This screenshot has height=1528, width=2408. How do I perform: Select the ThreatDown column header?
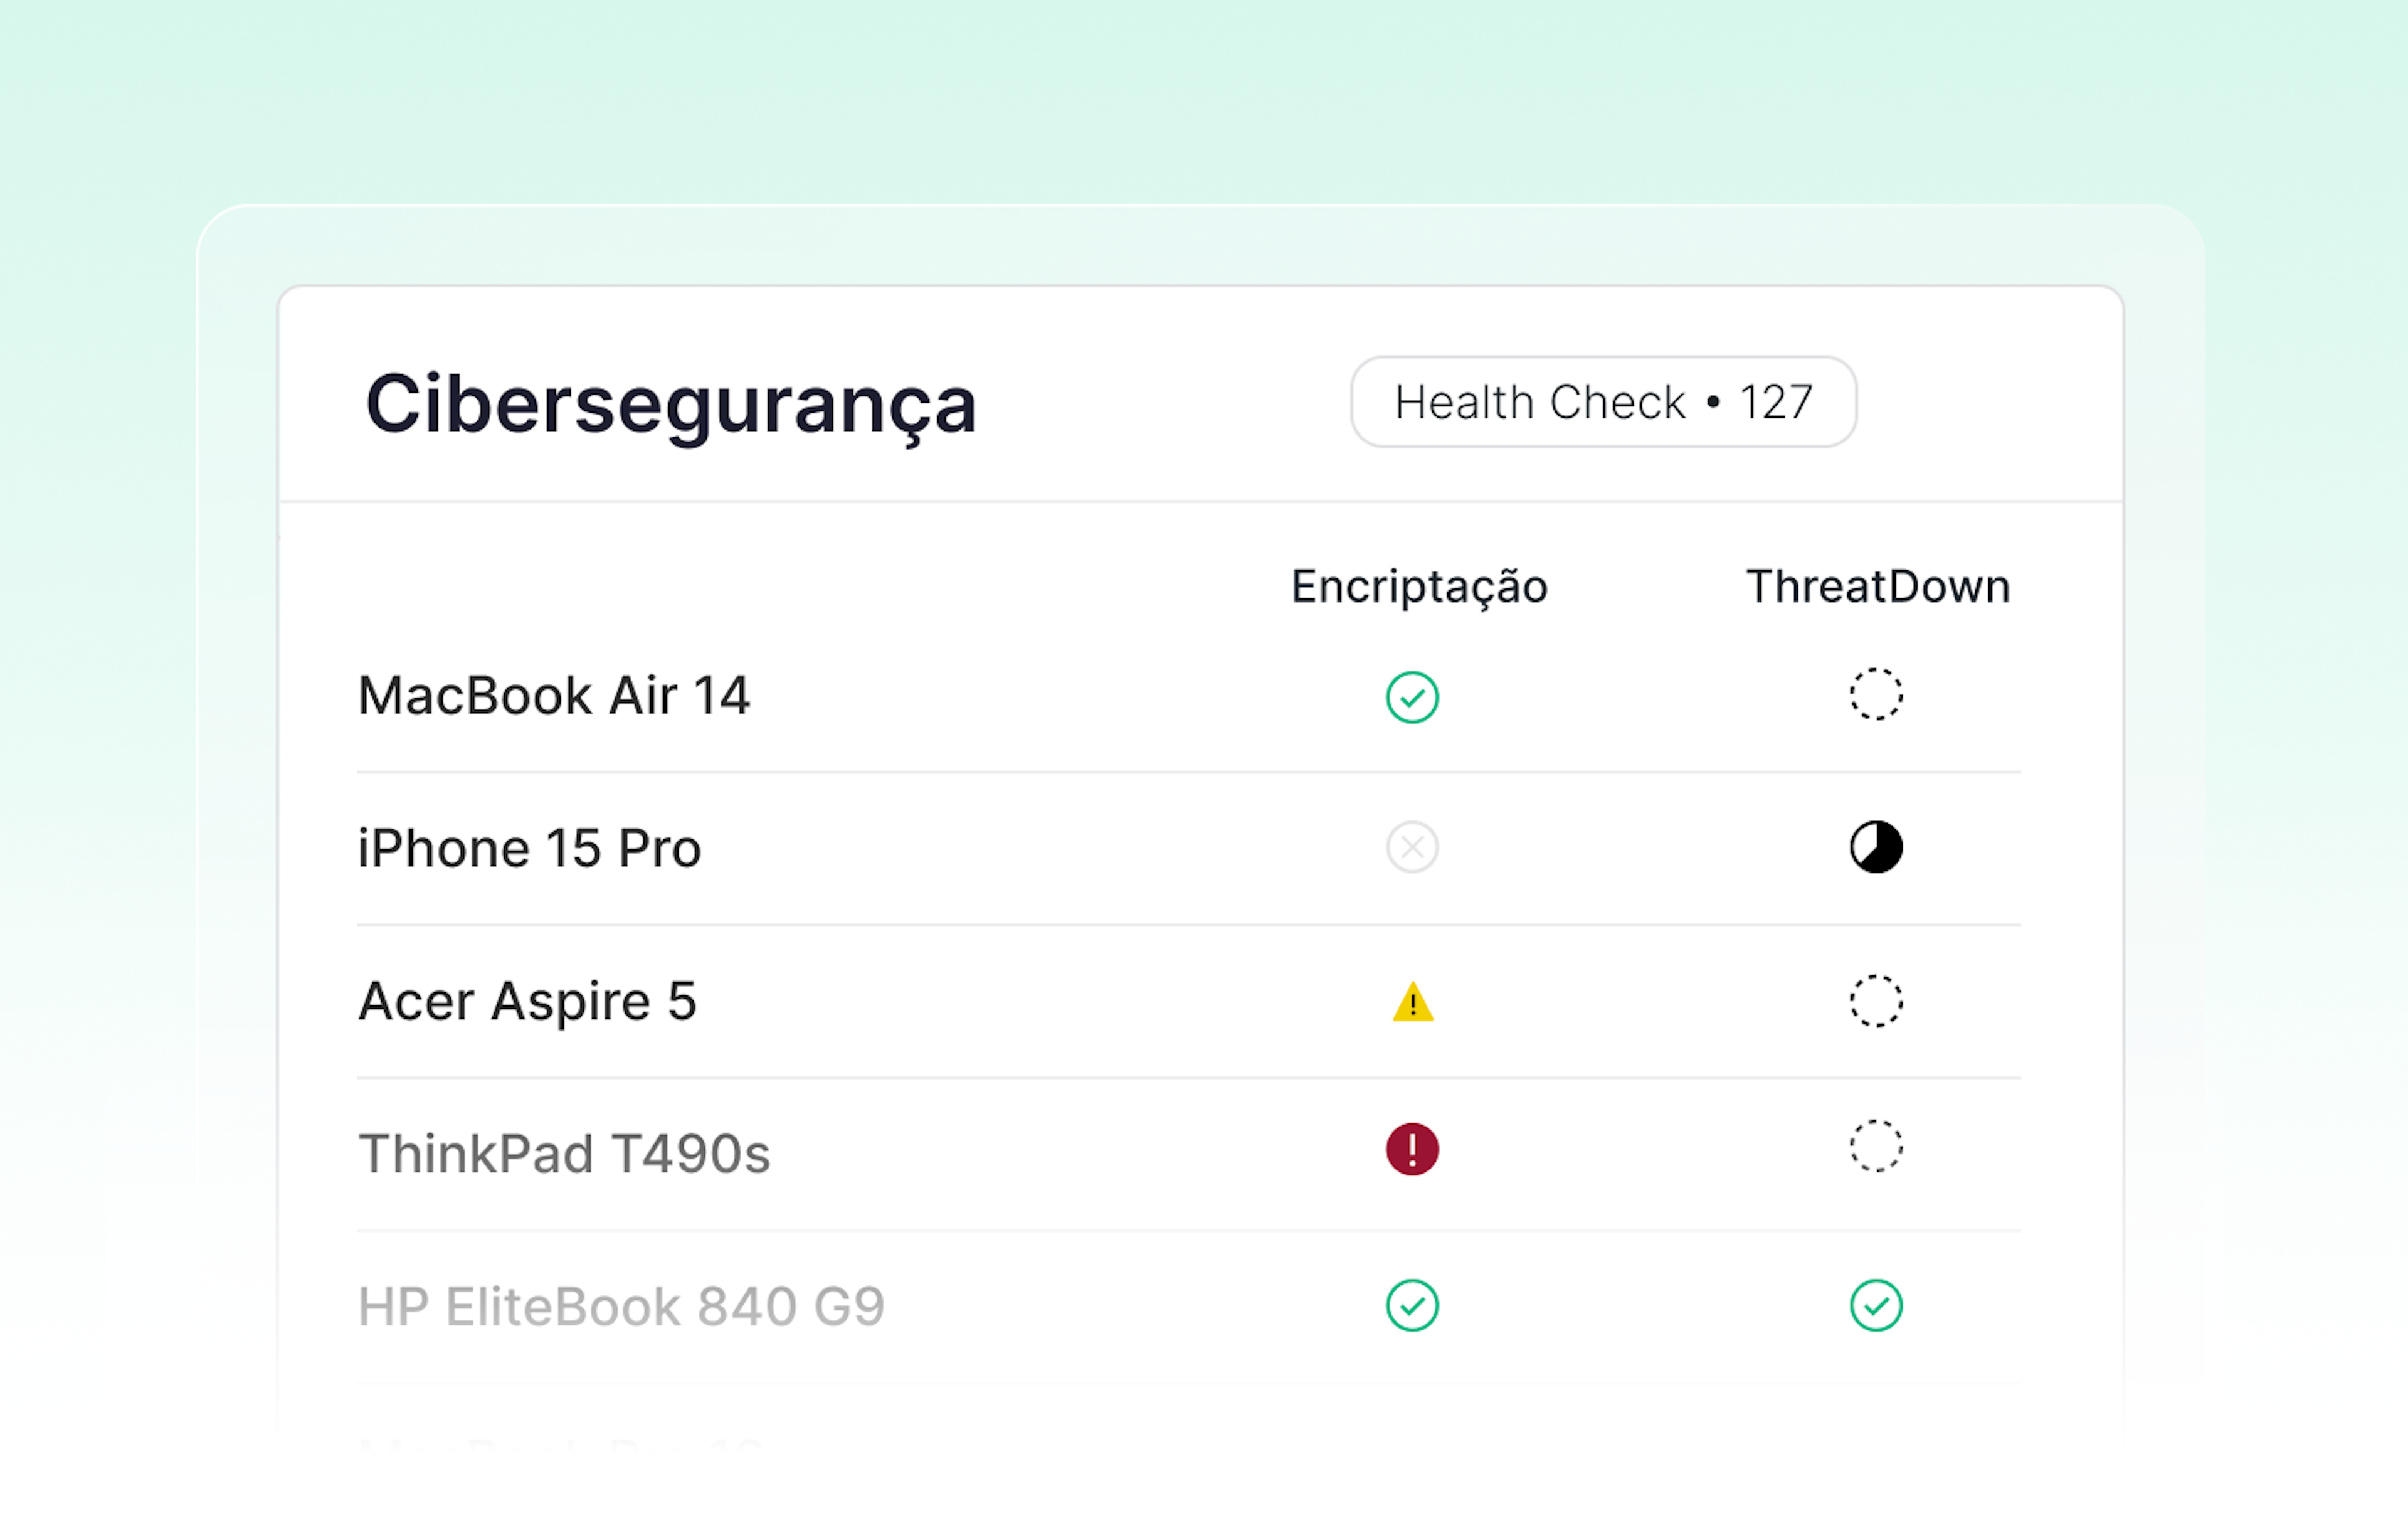pyautogui.click(x=1877, y=586)
